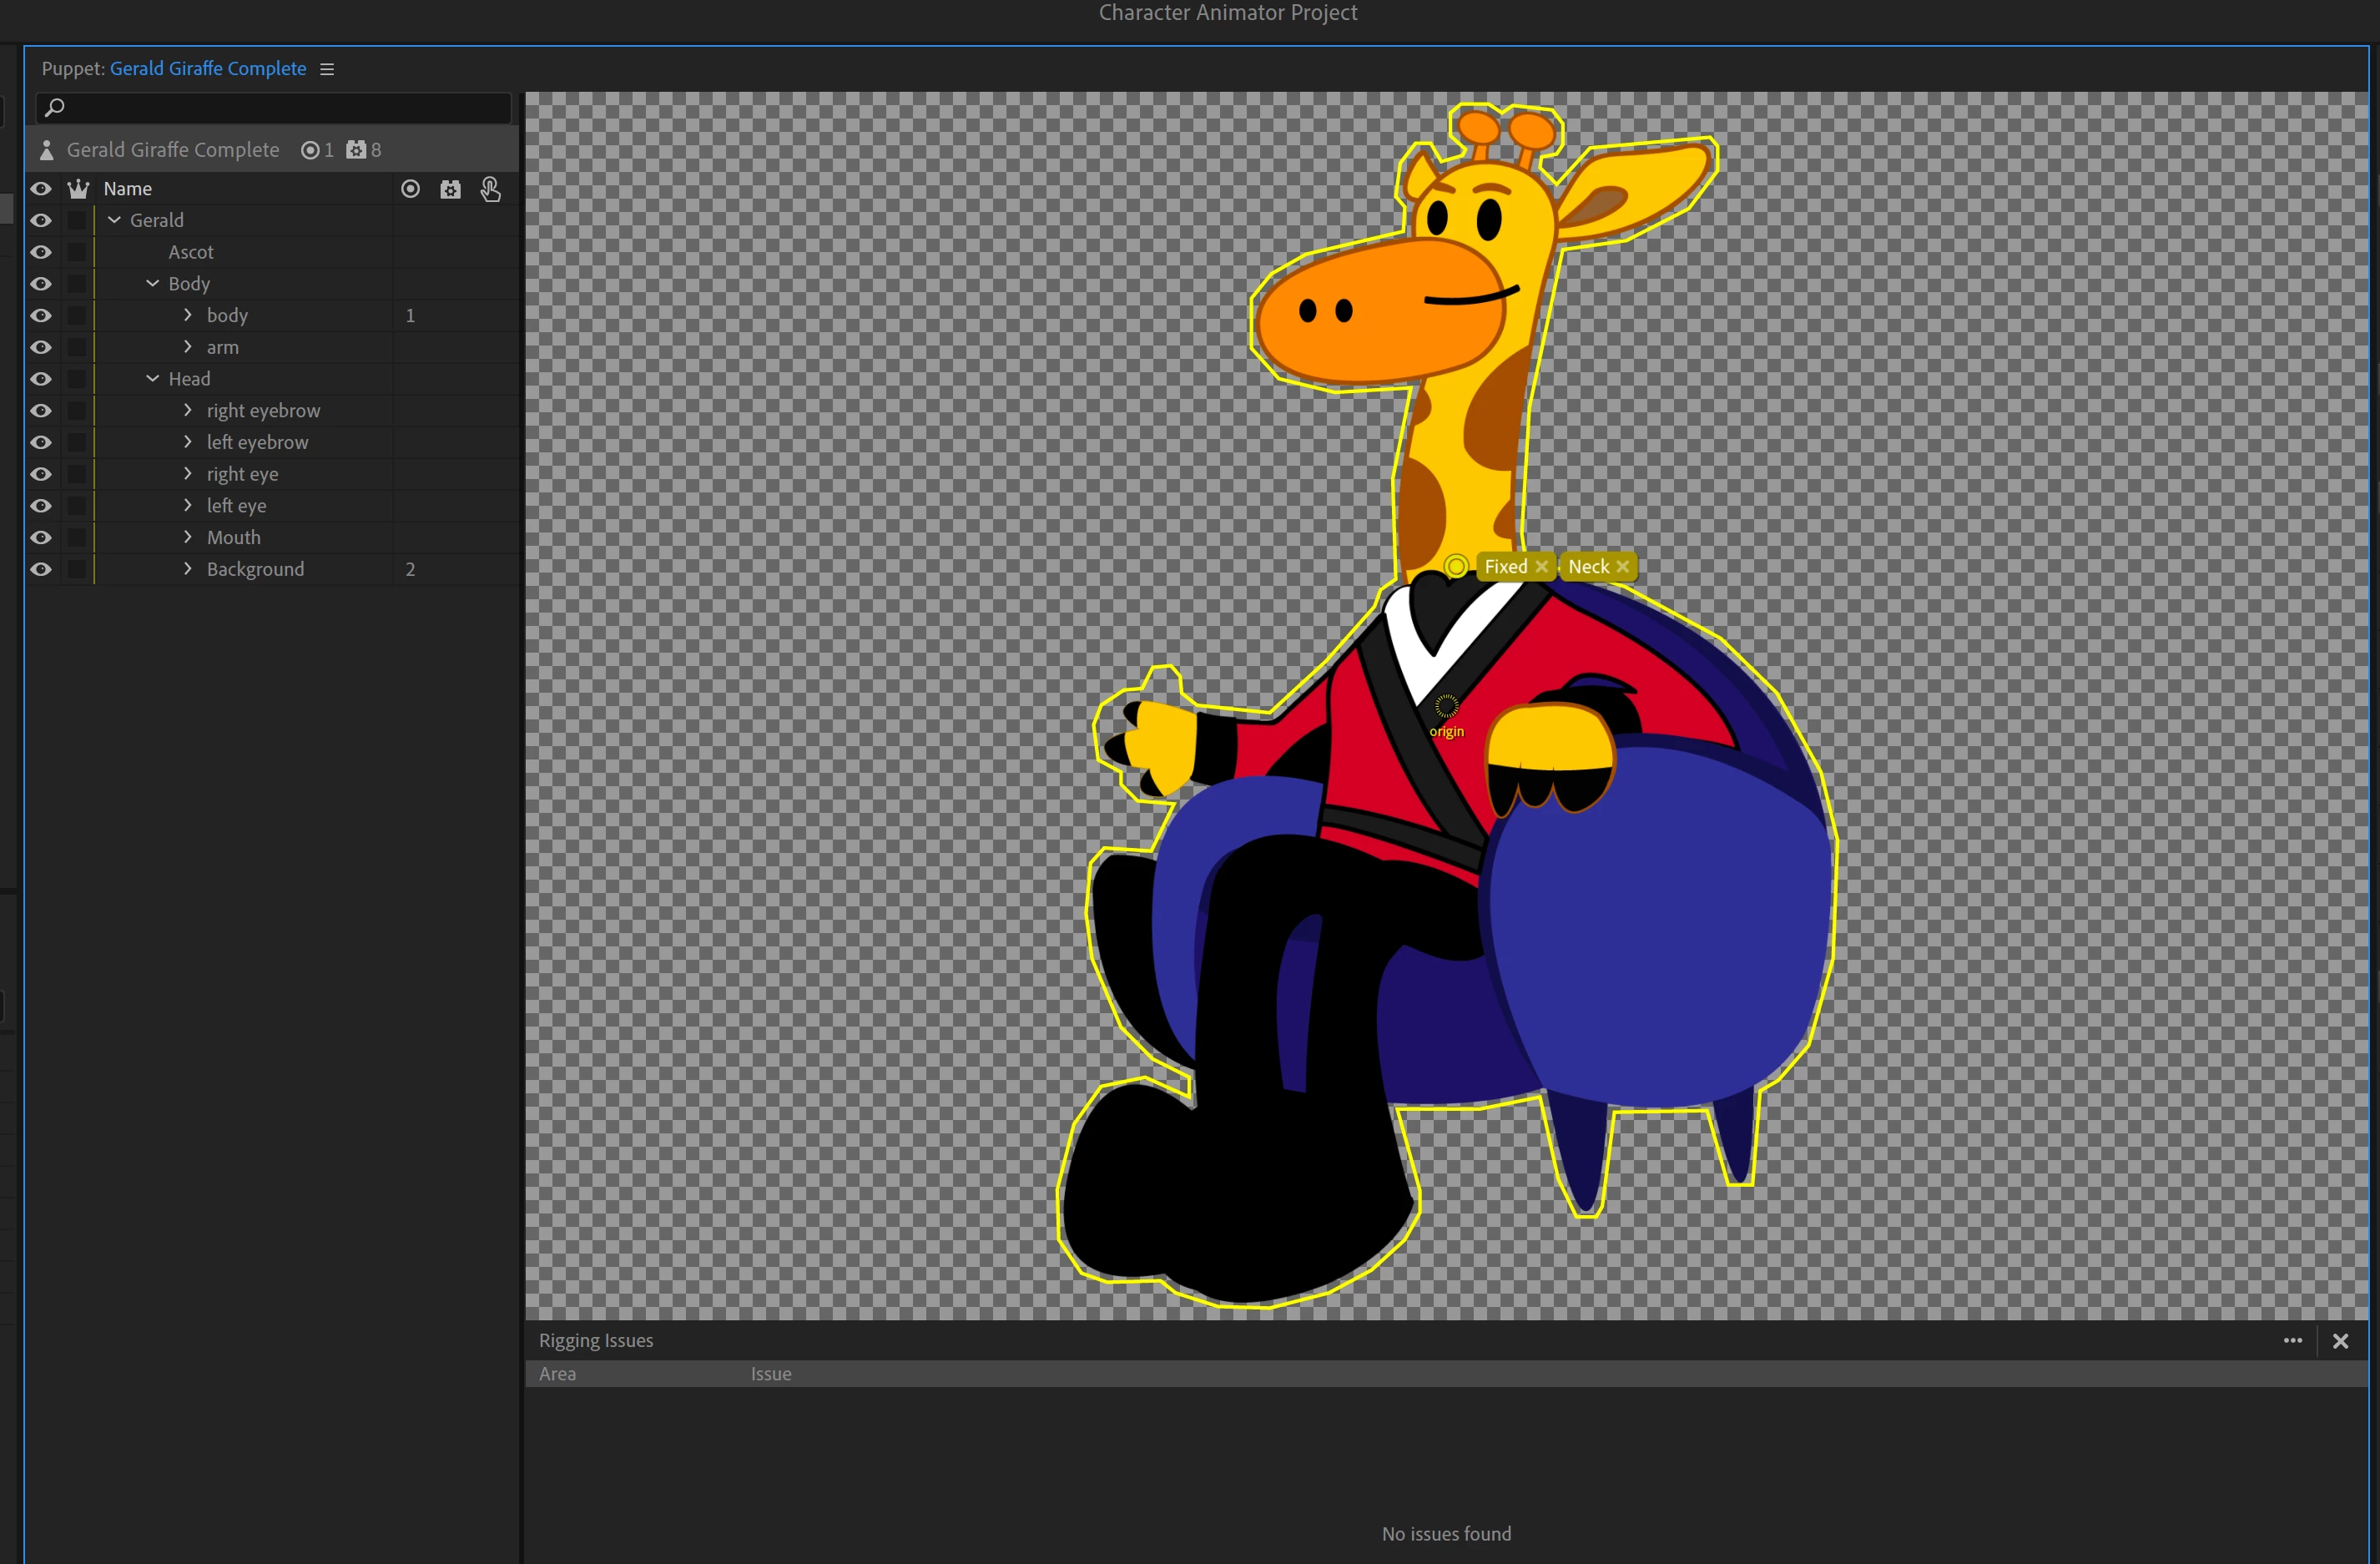Click the crown independence column header icon
Viewport: 2380px width, 1564px height.
(78, 189)
